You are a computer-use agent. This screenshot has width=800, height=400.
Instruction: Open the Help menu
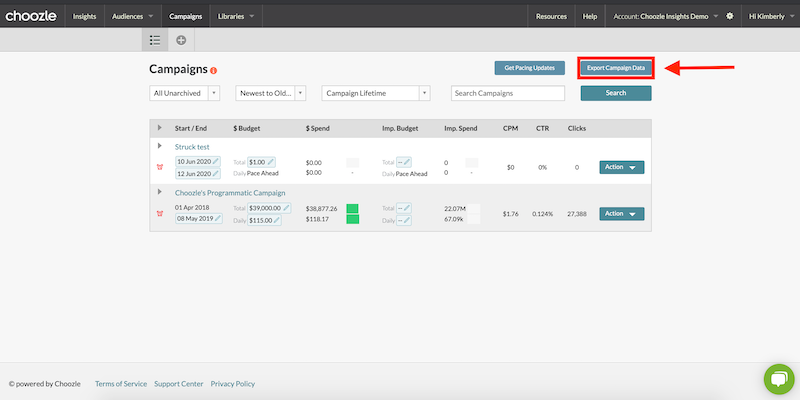tap(590, 16)
